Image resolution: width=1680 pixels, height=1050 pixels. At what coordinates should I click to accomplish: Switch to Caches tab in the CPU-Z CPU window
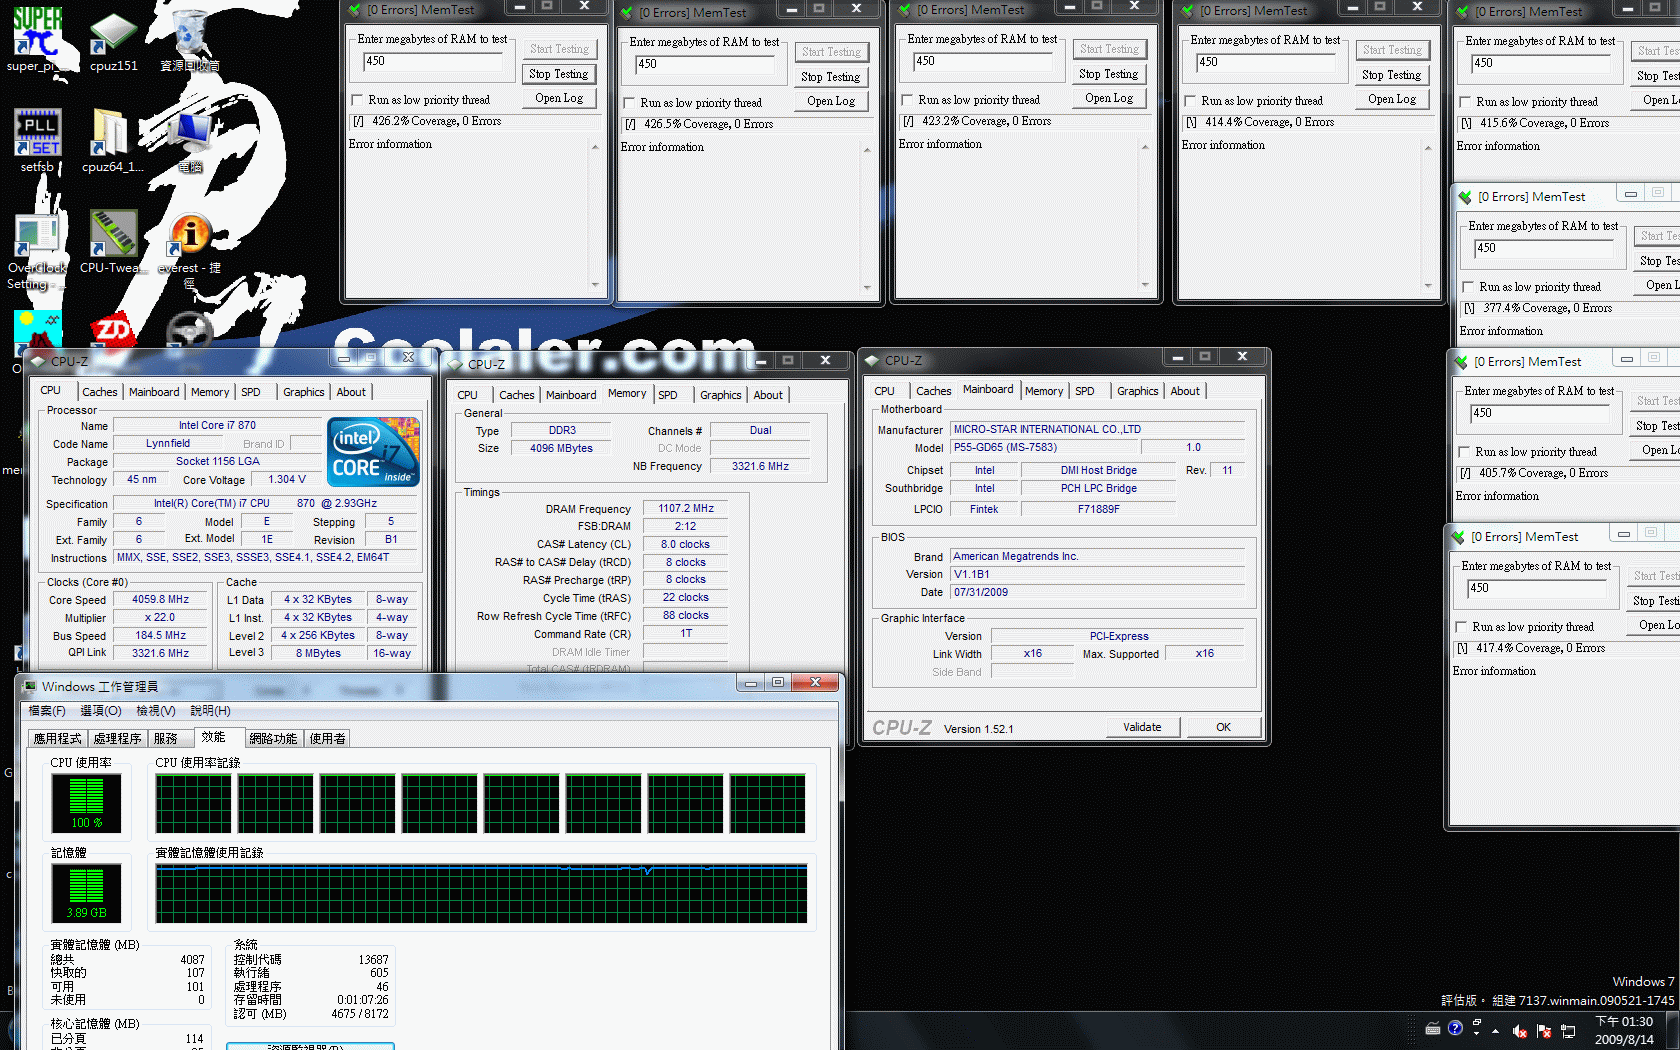100,392
